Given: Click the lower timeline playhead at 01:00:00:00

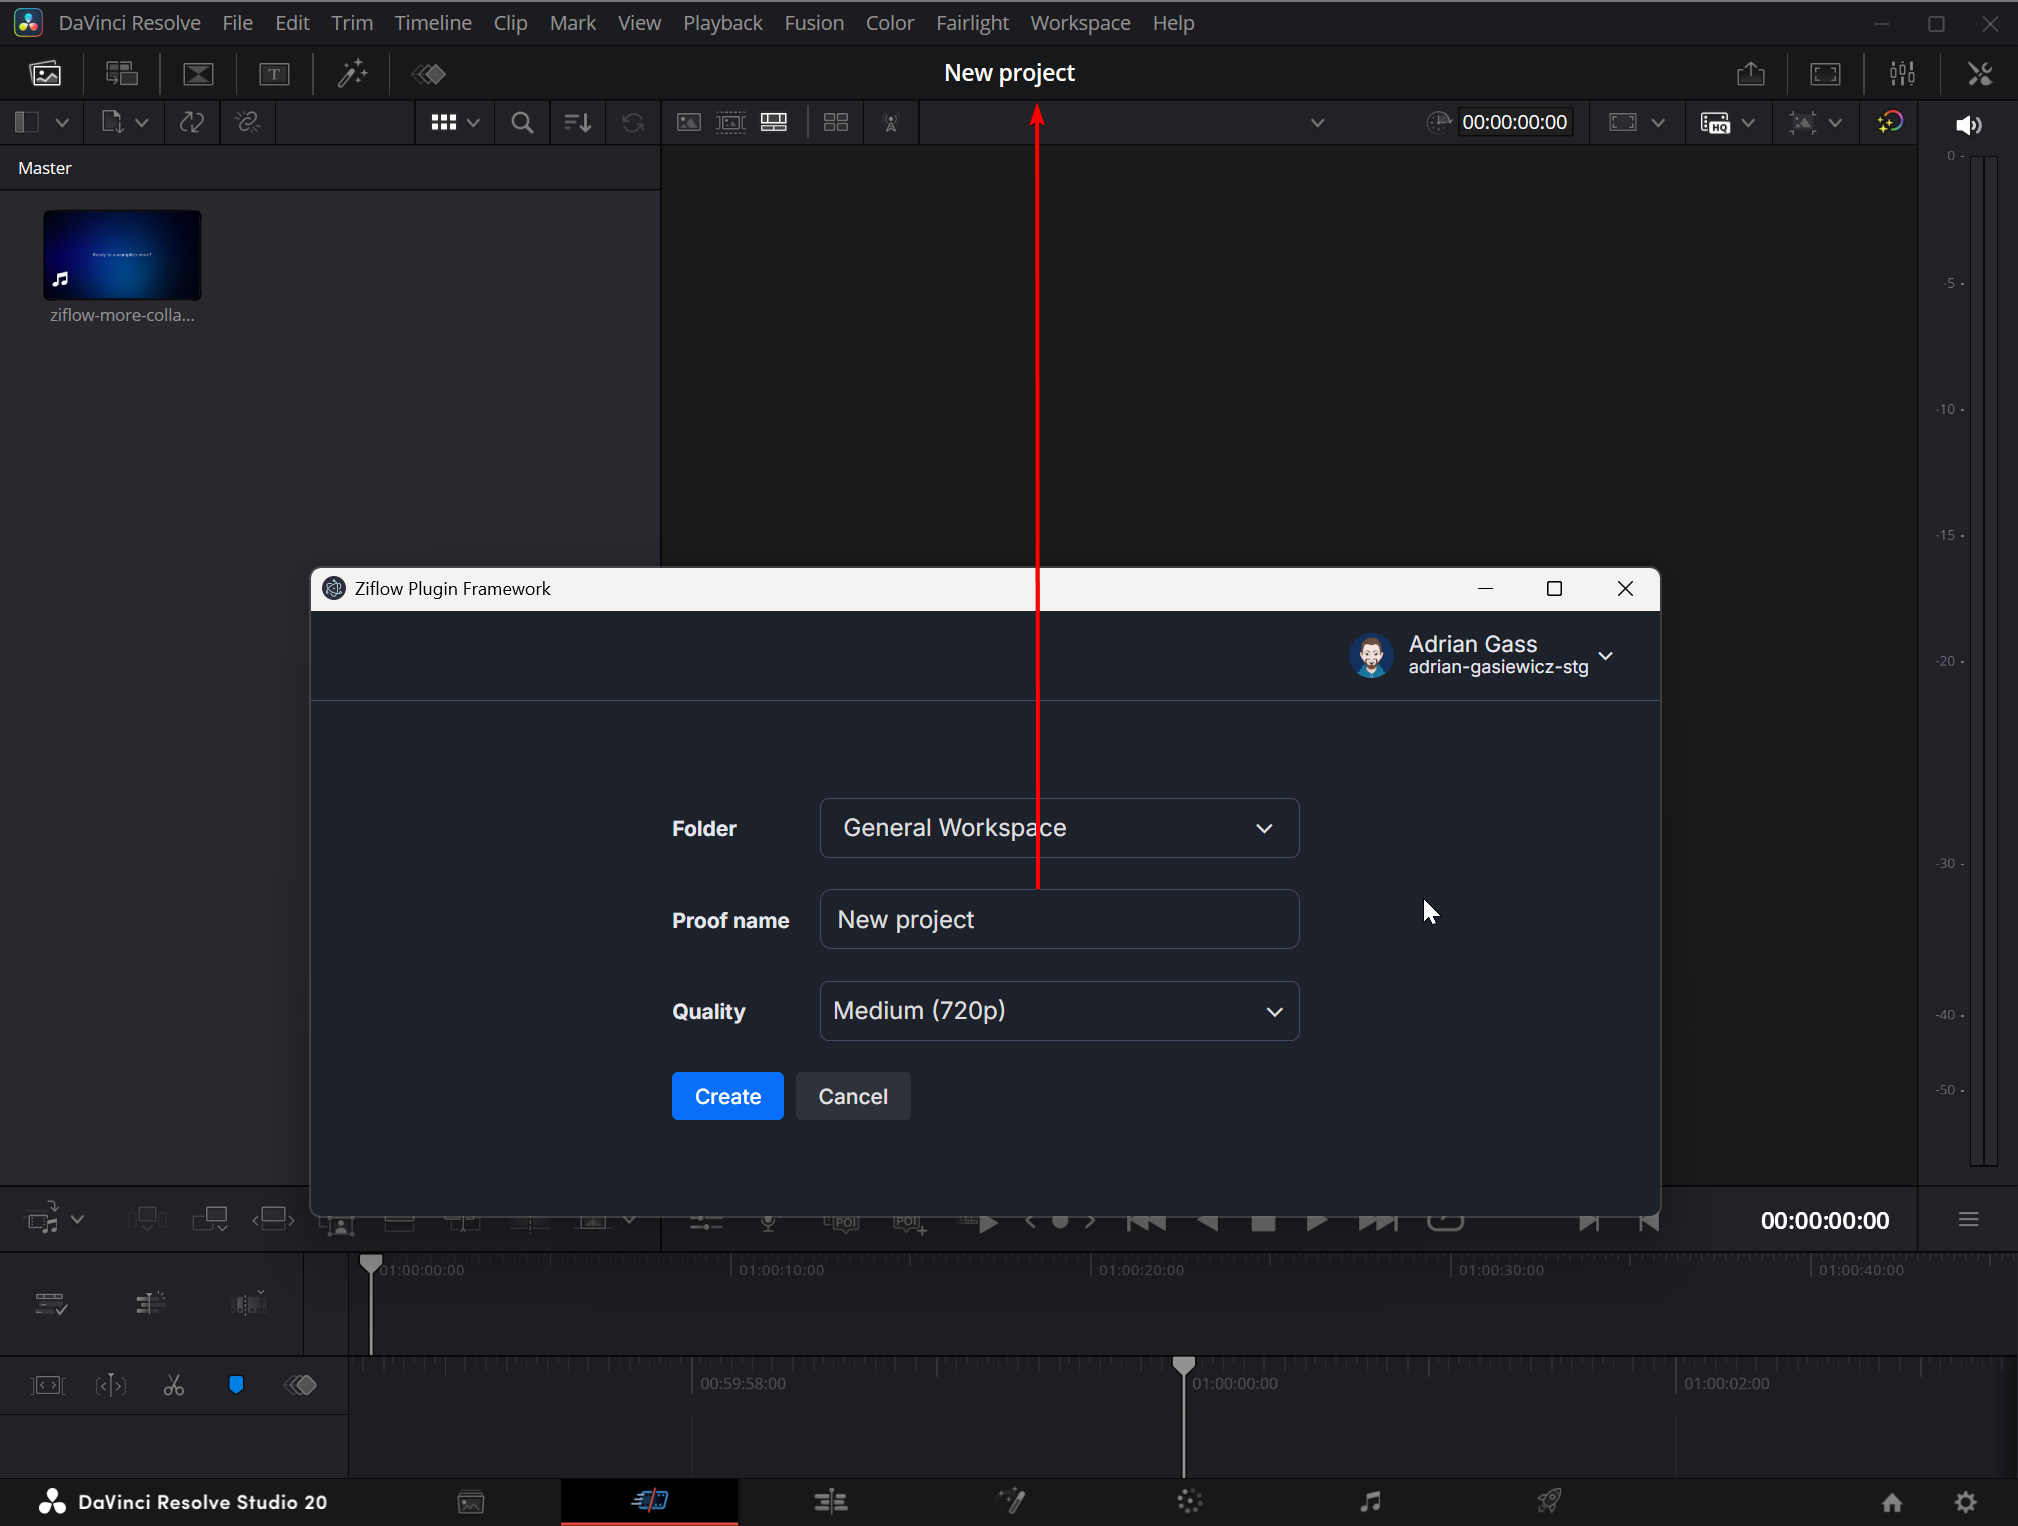Looking at the screenshot, I should pyautogui.click(x=1184, y=1366).
